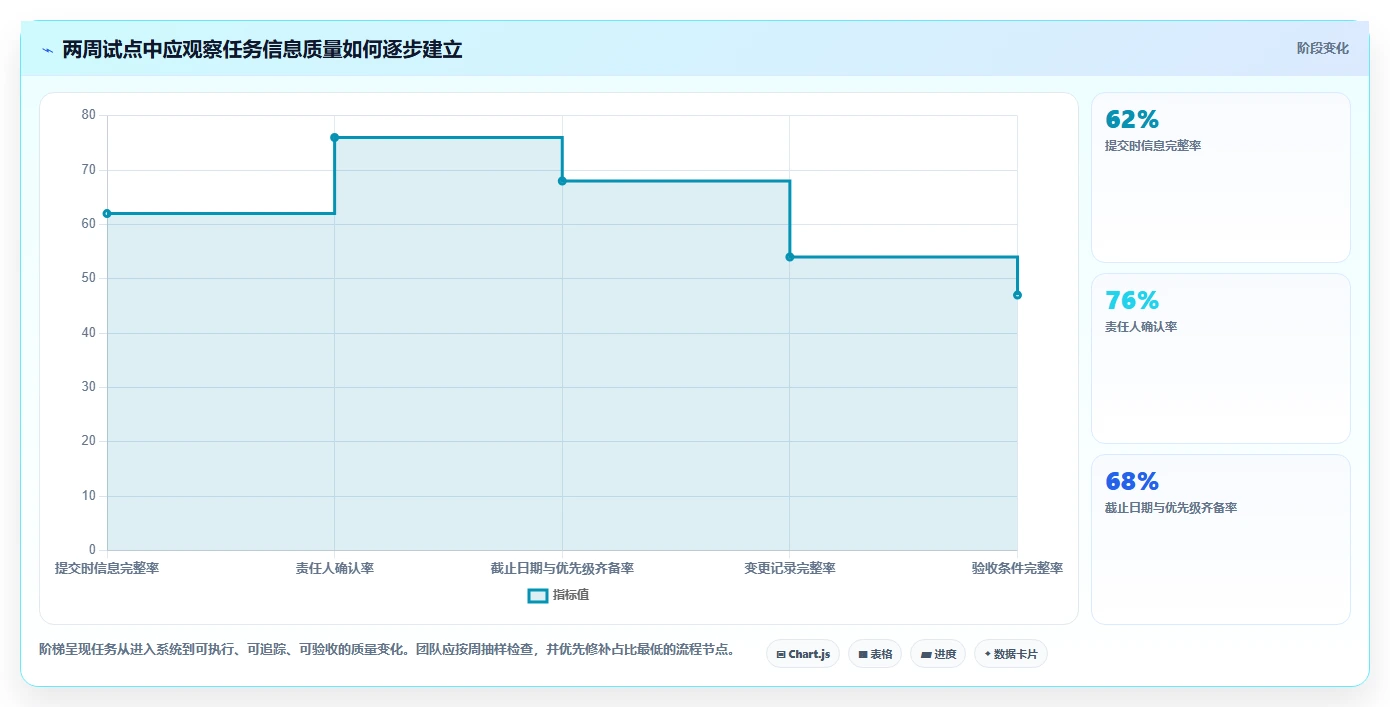
Task: Click the lightning icon beside the title
Action: coord(47,50)
